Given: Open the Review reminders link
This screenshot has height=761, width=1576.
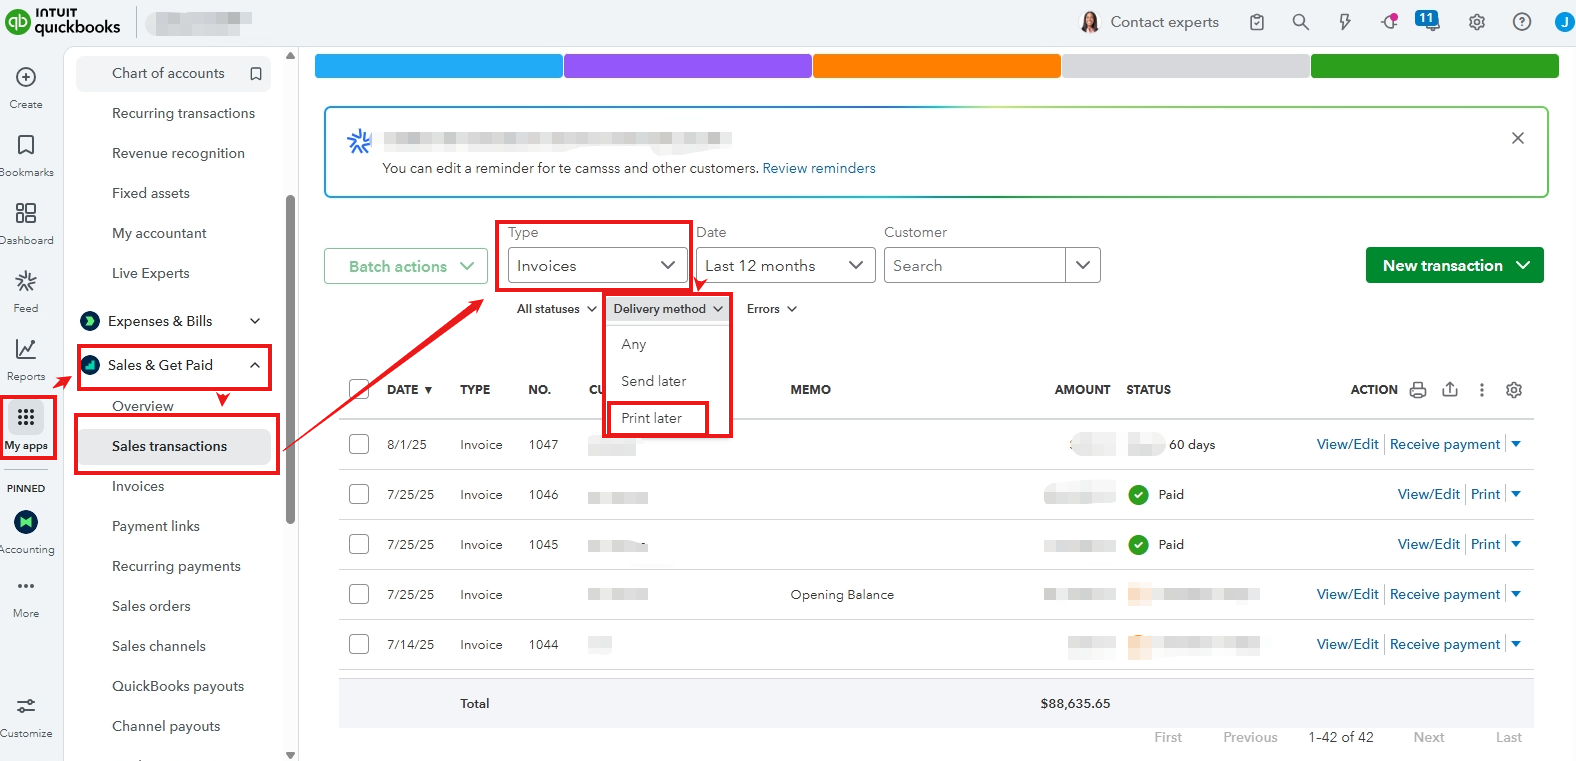Looking at the screenshot, I should tap(818, 168).
